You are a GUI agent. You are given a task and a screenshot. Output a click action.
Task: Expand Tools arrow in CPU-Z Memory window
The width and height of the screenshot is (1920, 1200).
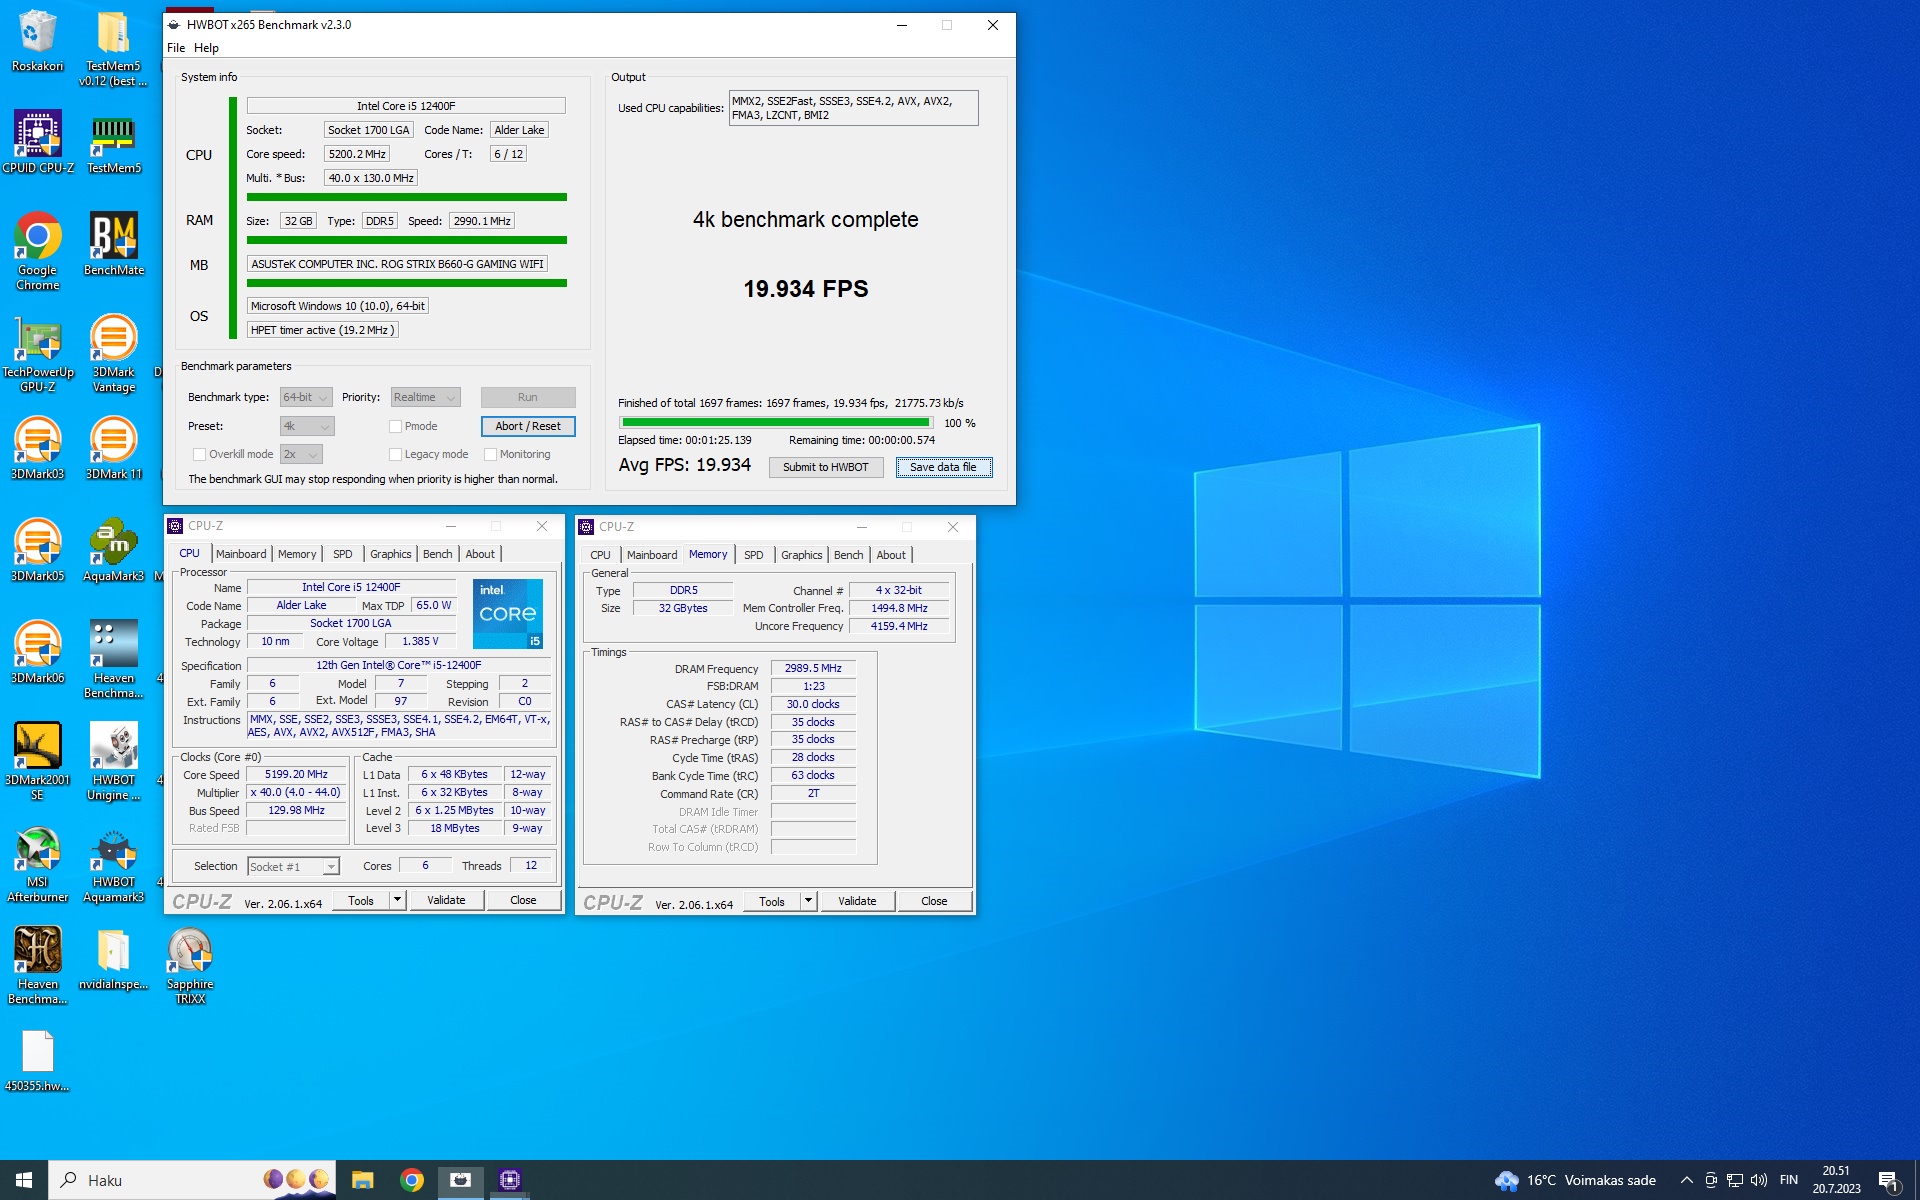[808, 901]
